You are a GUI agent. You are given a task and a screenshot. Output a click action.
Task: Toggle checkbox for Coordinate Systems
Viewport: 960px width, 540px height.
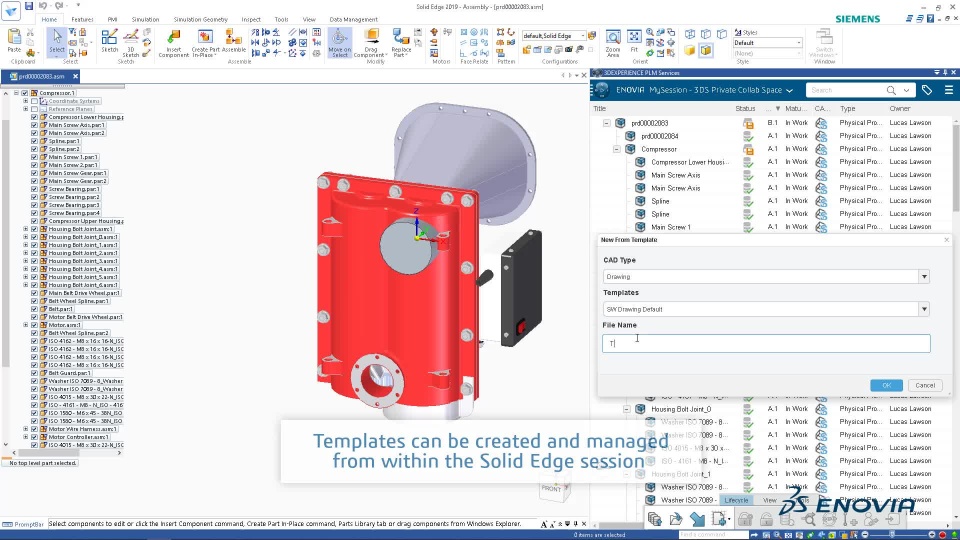click(x=34, y=101)
